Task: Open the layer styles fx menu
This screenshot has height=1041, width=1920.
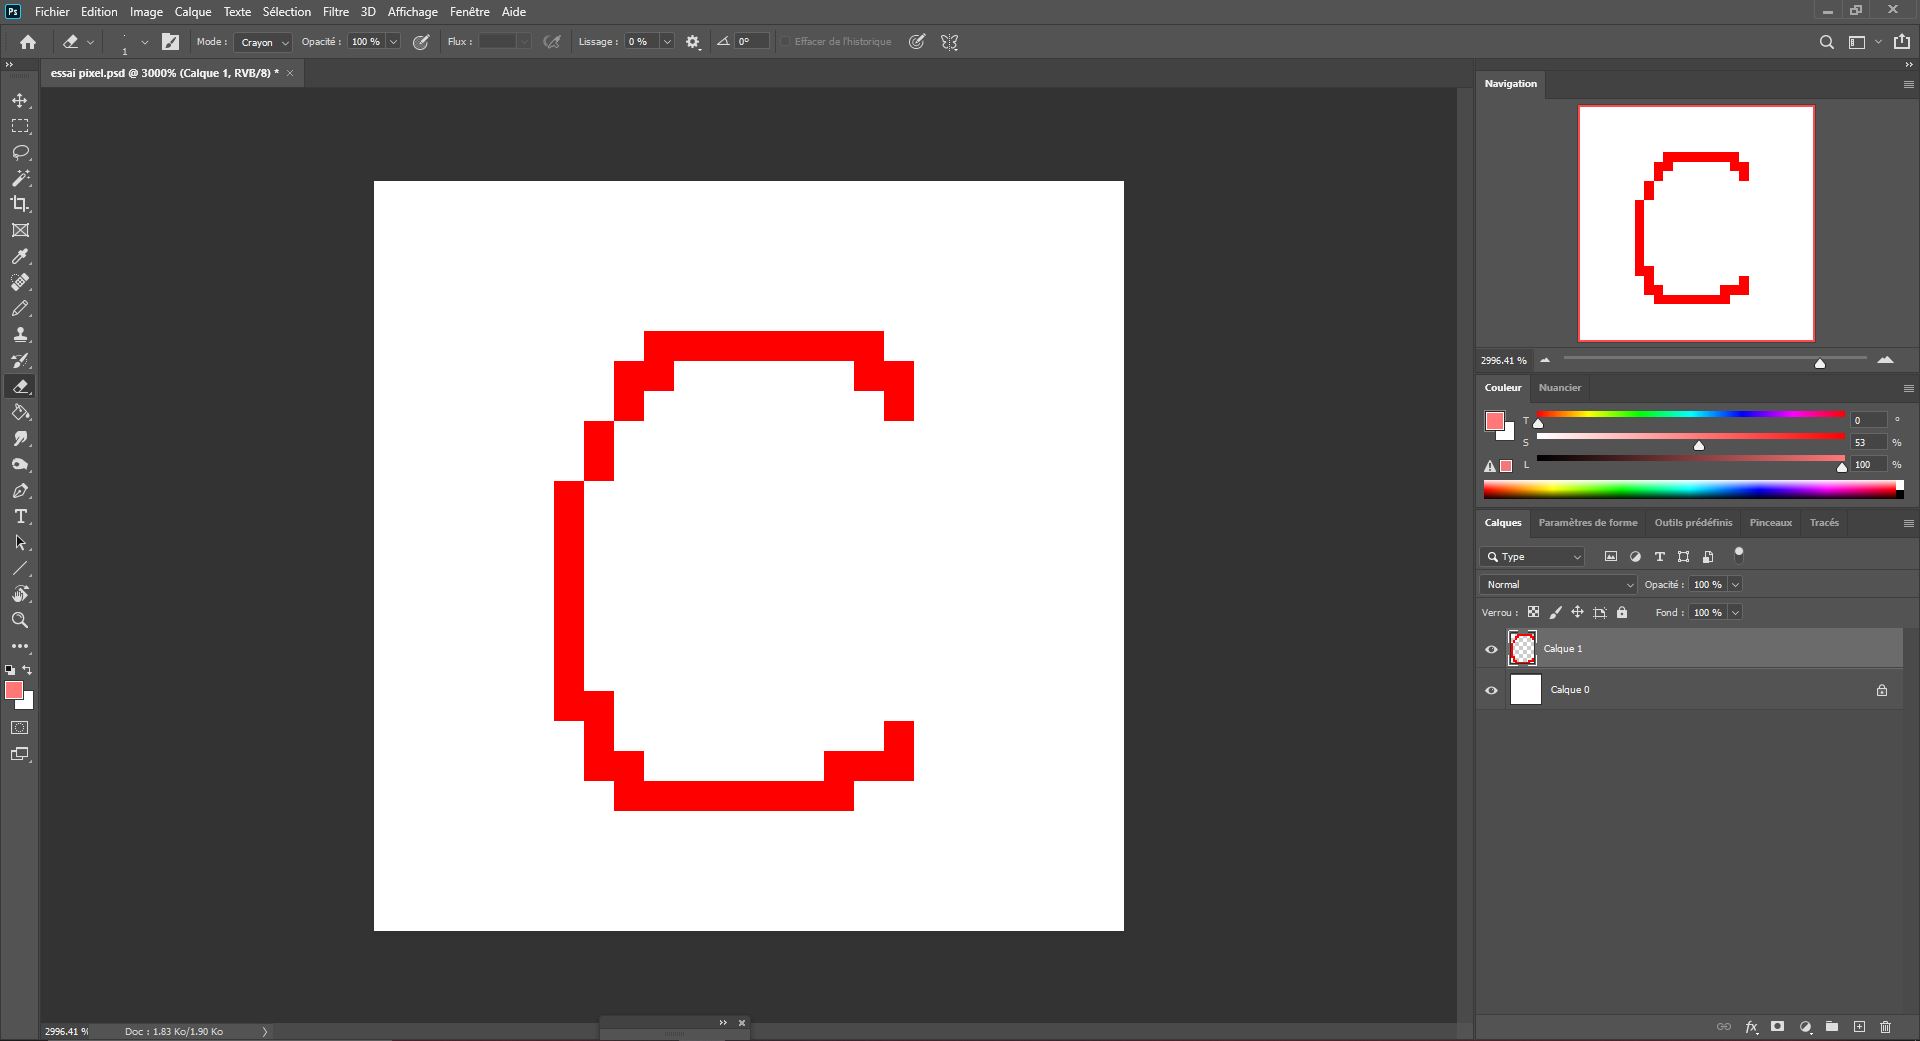Action: 1751,1027
